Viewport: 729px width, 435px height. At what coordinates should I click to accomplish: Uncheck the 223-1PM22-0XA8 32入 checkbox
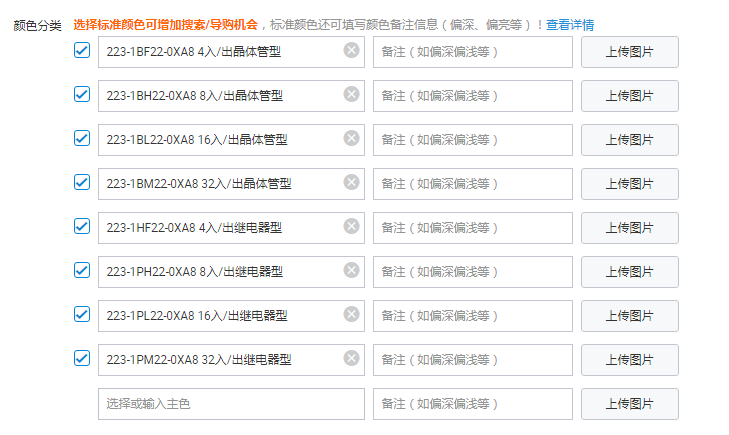(82, 358)
